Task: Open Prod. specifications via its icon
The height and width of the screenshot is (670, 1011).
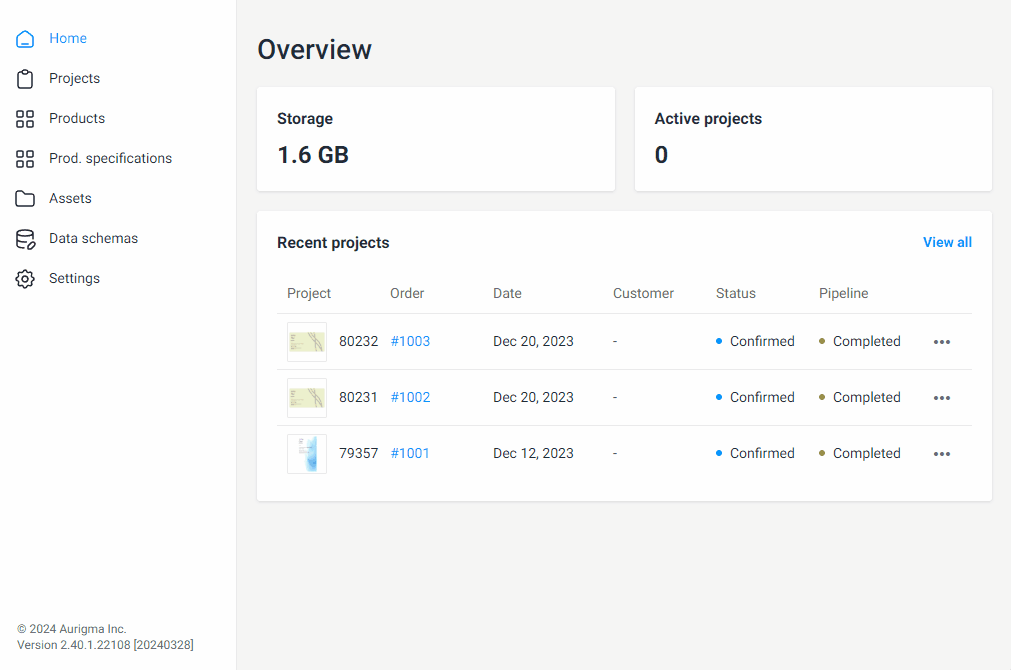Action: 25,158
